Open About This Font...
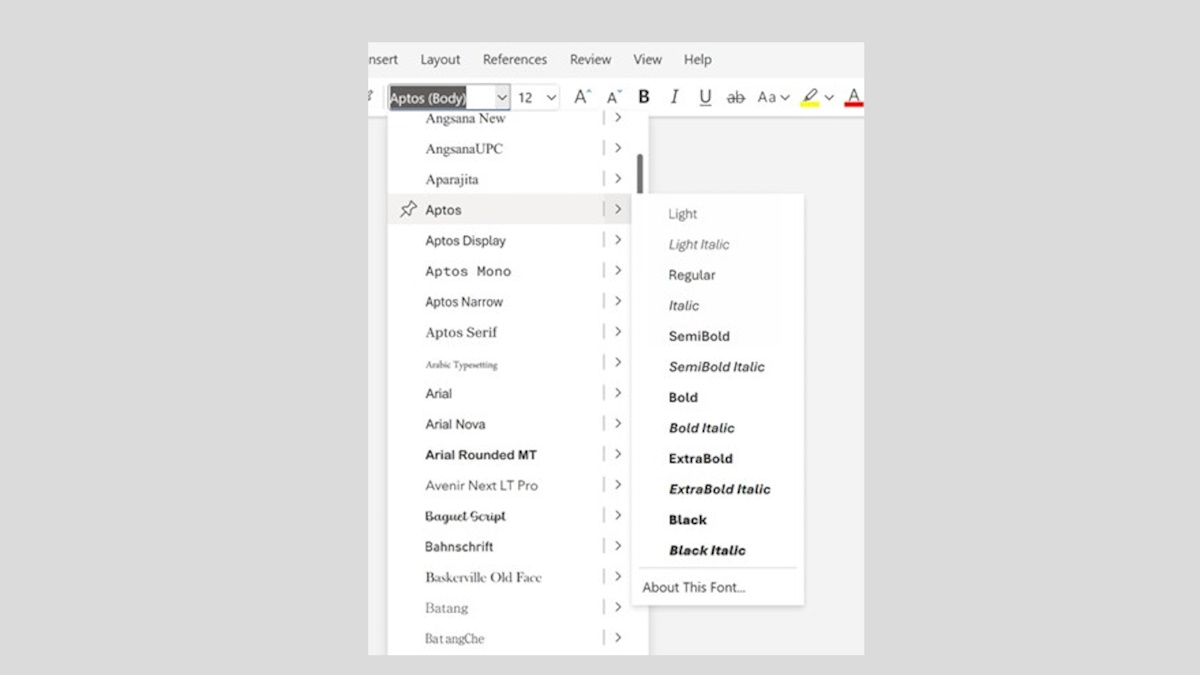 694,588
